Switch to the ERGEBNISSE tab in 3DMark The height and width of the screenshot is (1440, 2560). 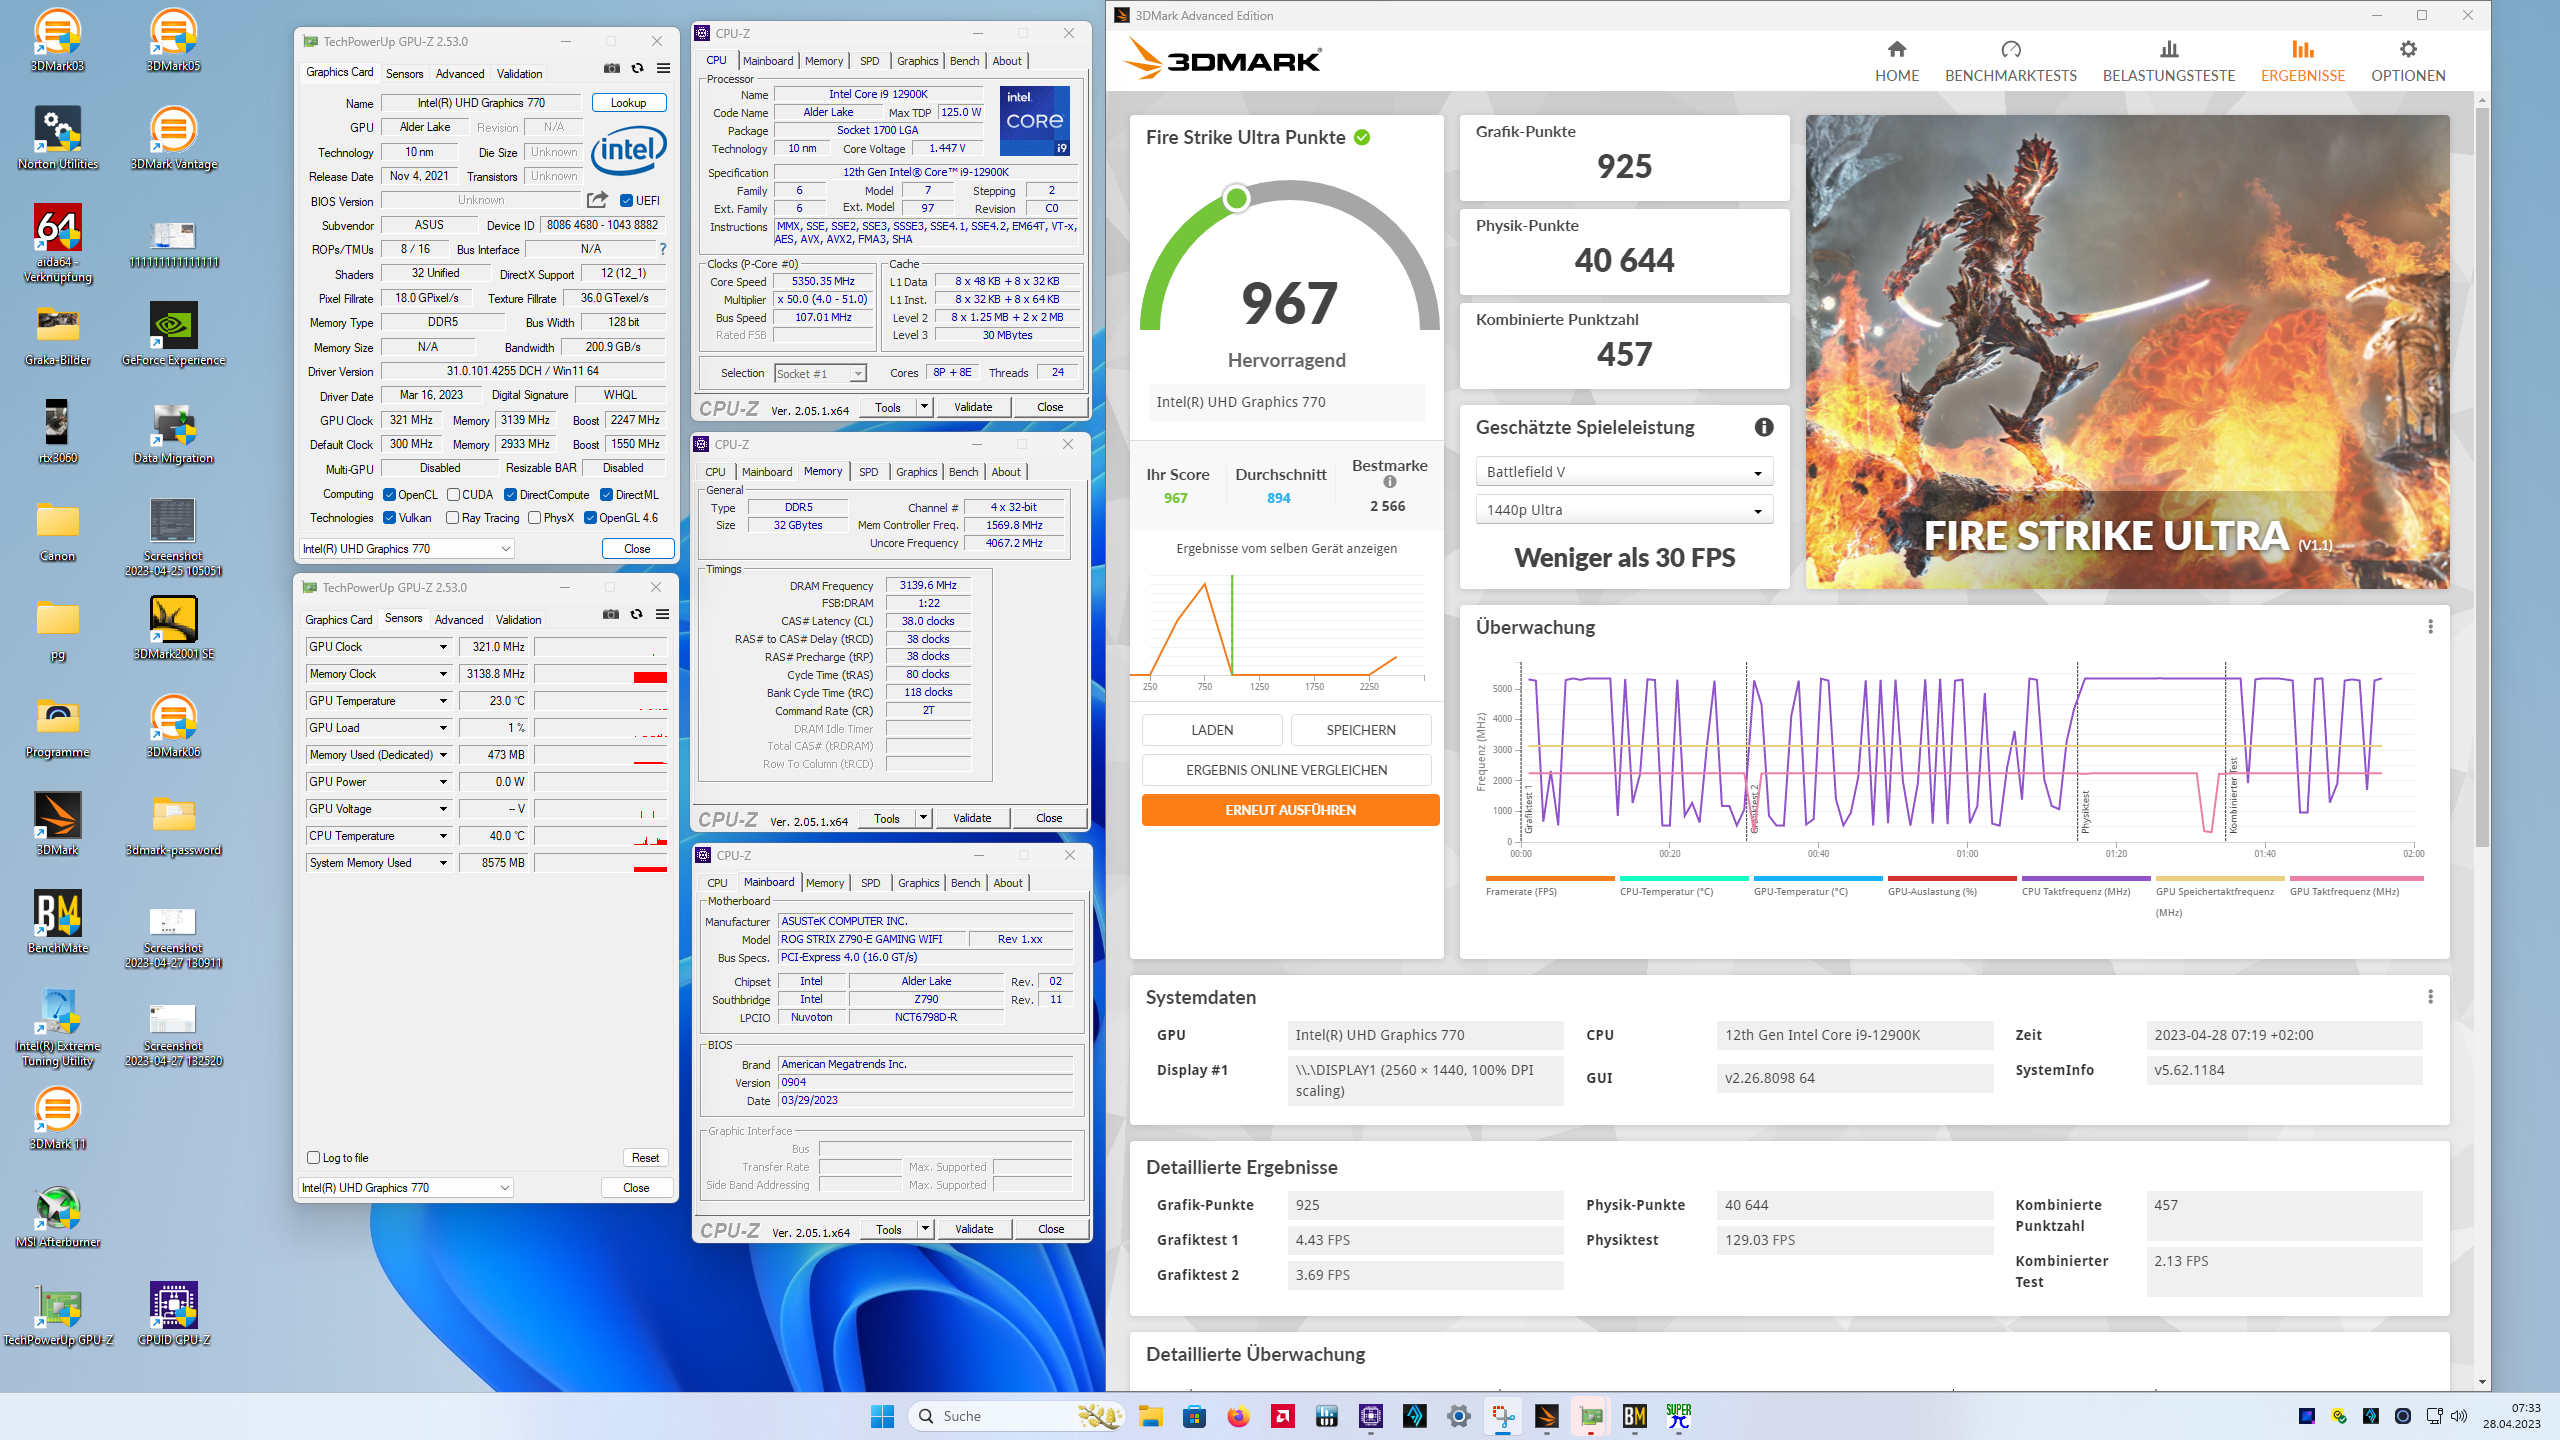pos(2302,61)
